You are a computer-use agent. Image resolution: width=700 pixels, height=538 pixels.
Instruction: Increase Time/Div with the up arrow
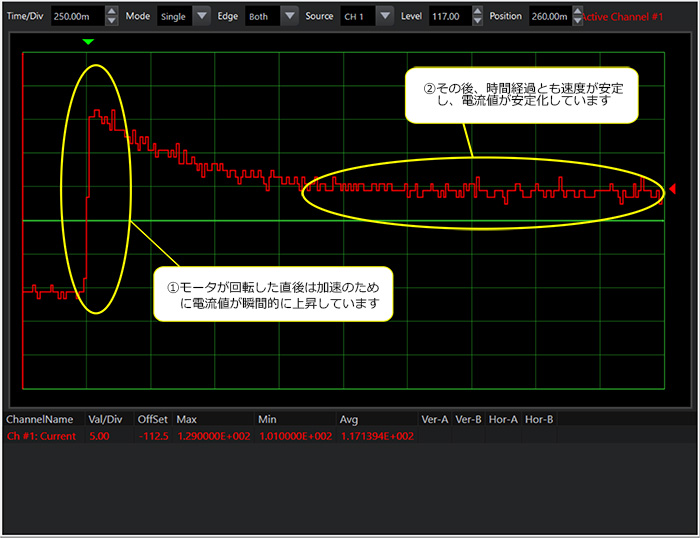(x=112, y=11)
